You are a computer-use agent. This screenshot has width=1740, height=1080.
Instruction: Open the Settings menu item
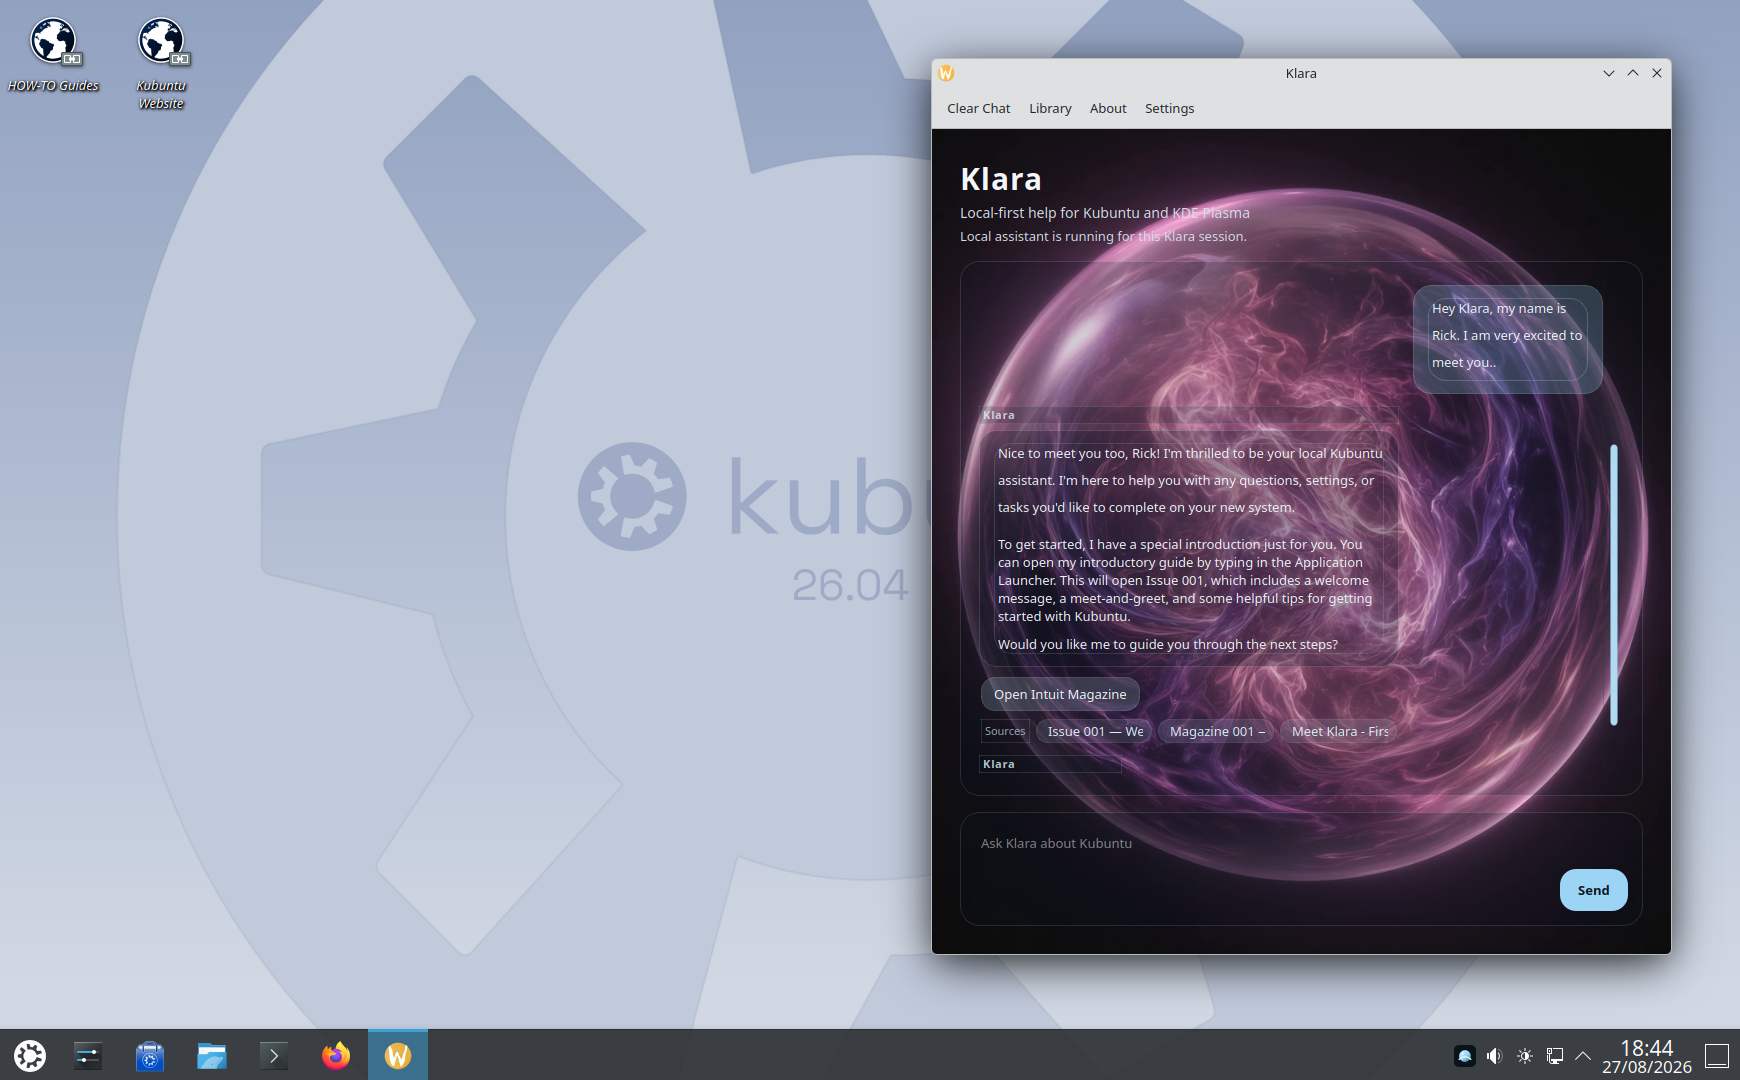pyautogui.click(x=1169, y=109)
